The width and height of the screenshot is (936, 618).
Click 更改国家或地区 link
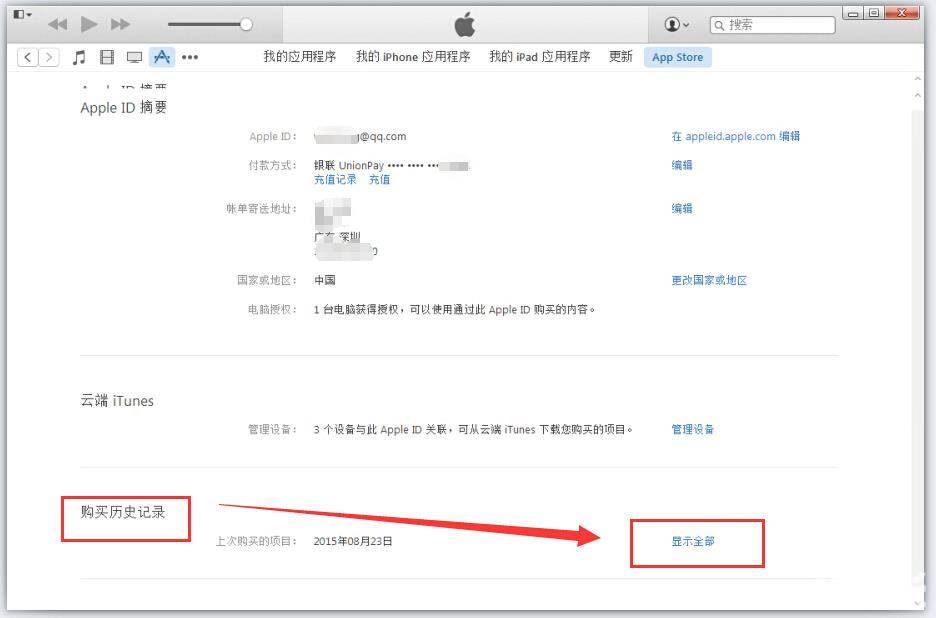coord(709,280)
